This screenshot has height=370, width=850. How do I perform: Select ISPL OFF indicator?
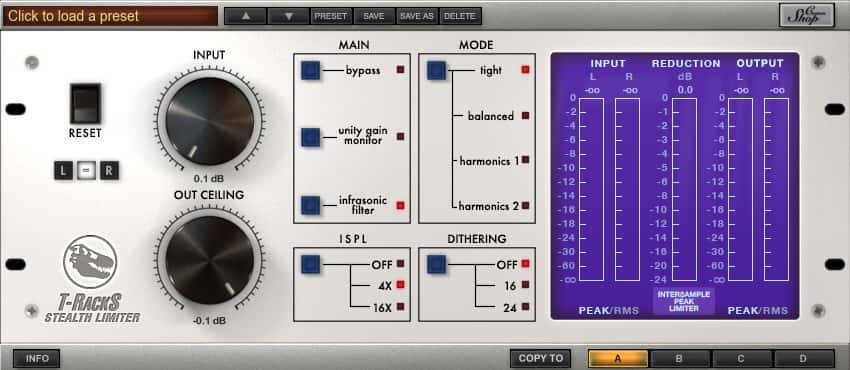(x=401, y=264)
